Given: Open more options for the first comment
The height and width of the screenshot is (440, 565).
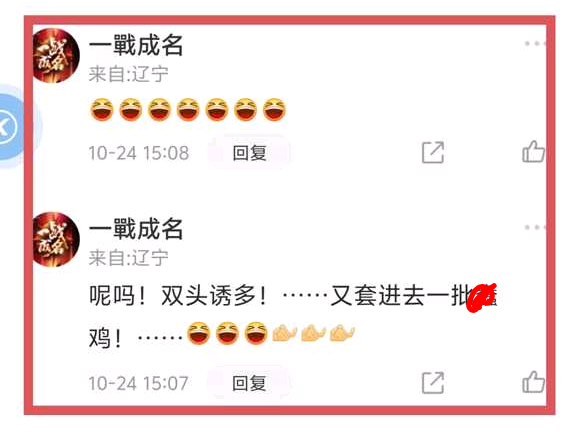Looking at the screenshot, I should click(x=535, y=44).
